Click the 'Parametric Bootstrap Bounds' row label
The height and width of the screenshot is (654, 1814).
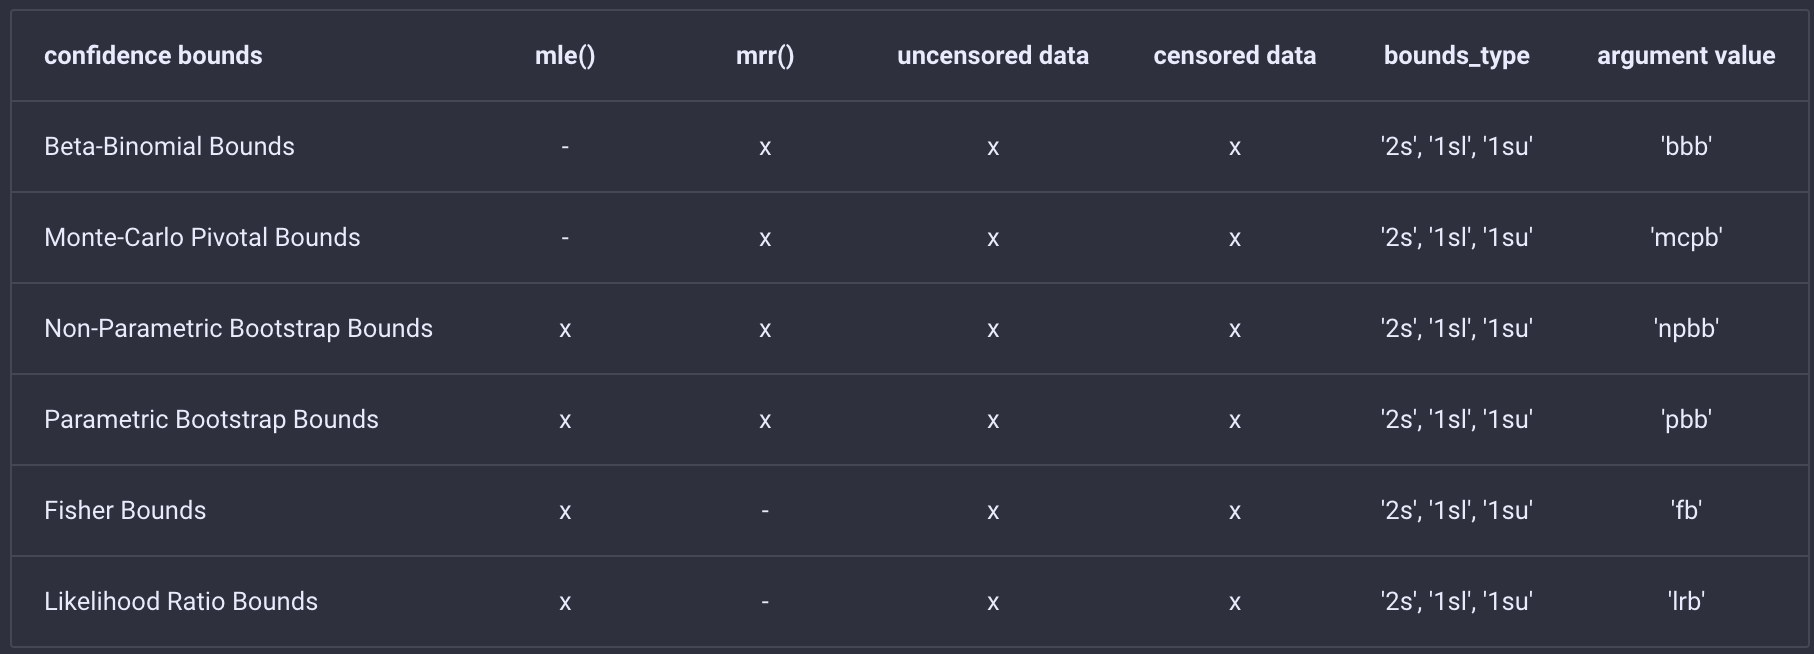point(211,420)
